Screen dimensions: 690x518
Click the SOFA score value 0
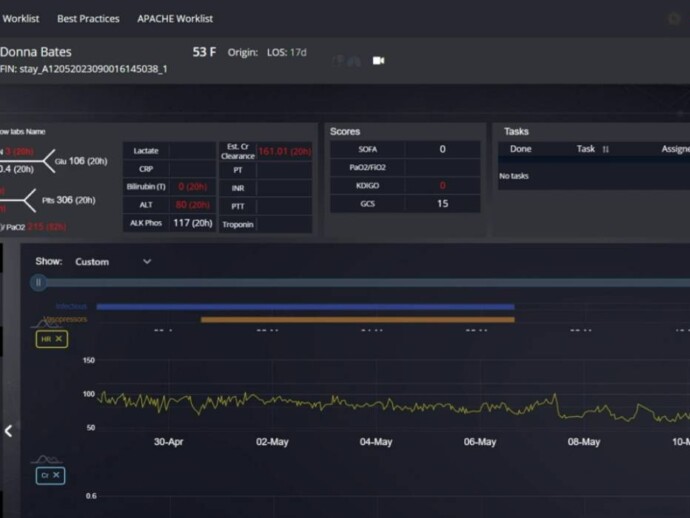pyautogui.click(x=442, y=149)
